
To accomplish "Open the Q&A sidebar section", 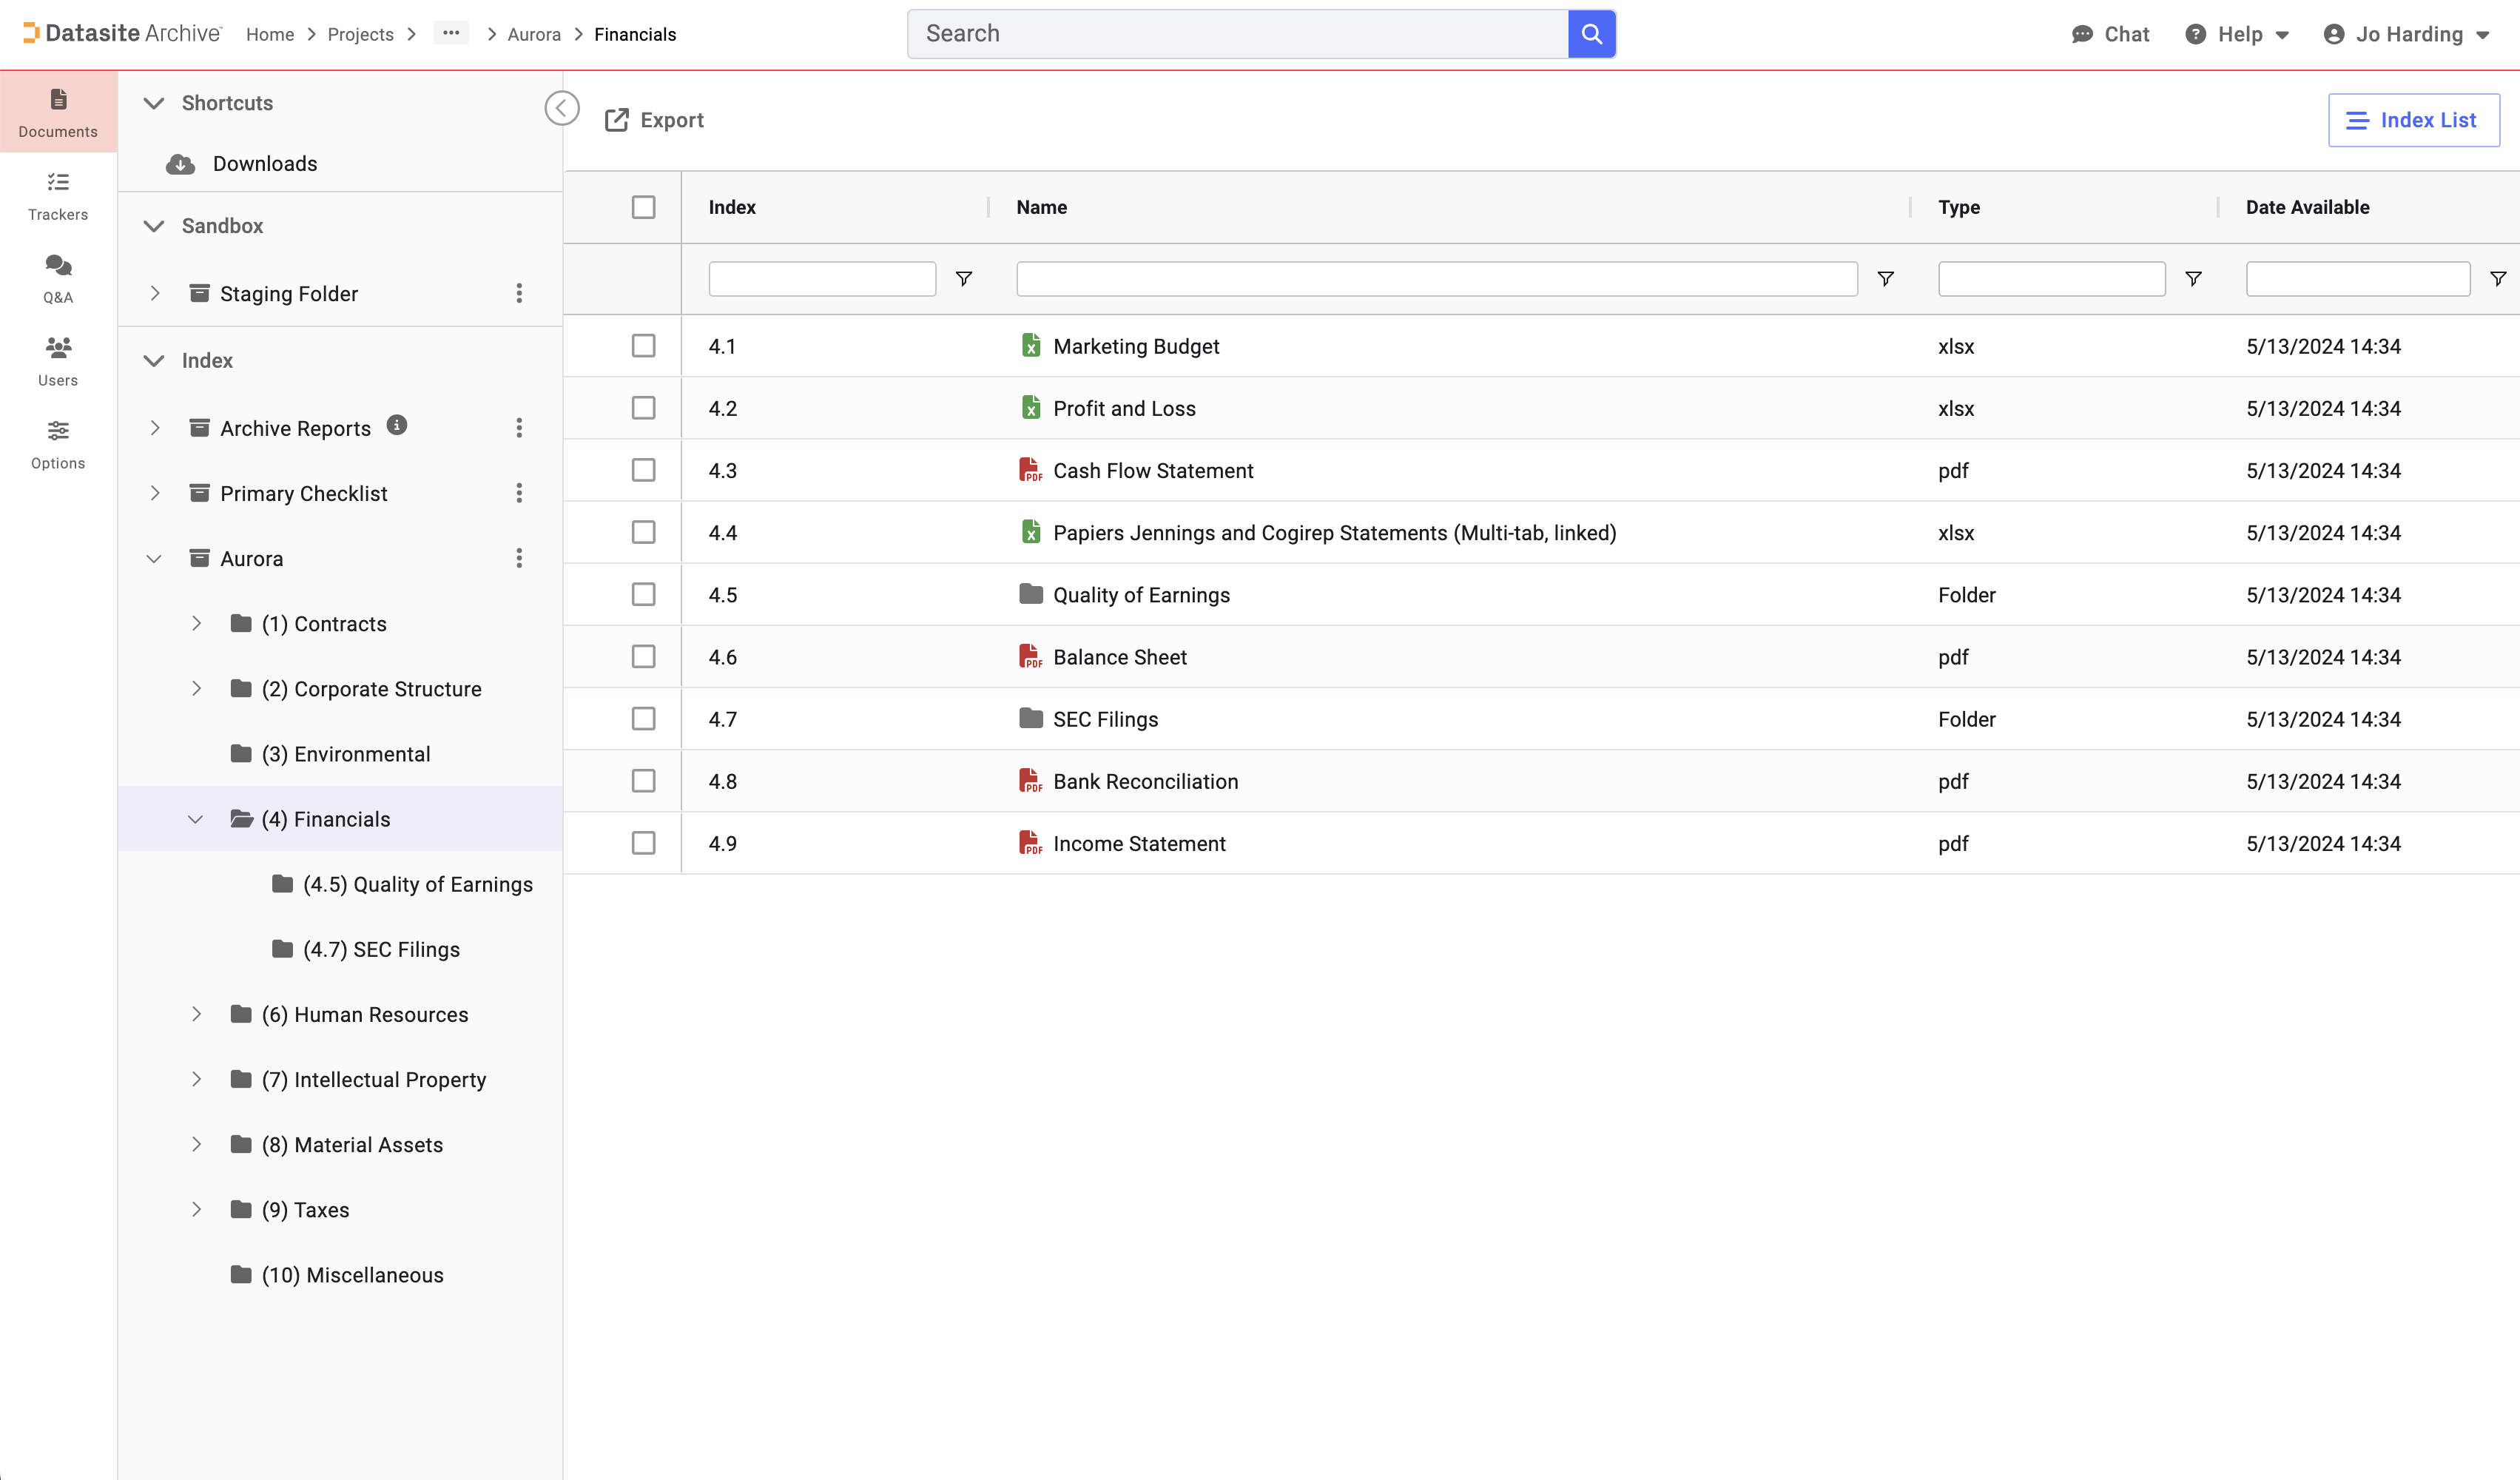I will tap(58, 278).
